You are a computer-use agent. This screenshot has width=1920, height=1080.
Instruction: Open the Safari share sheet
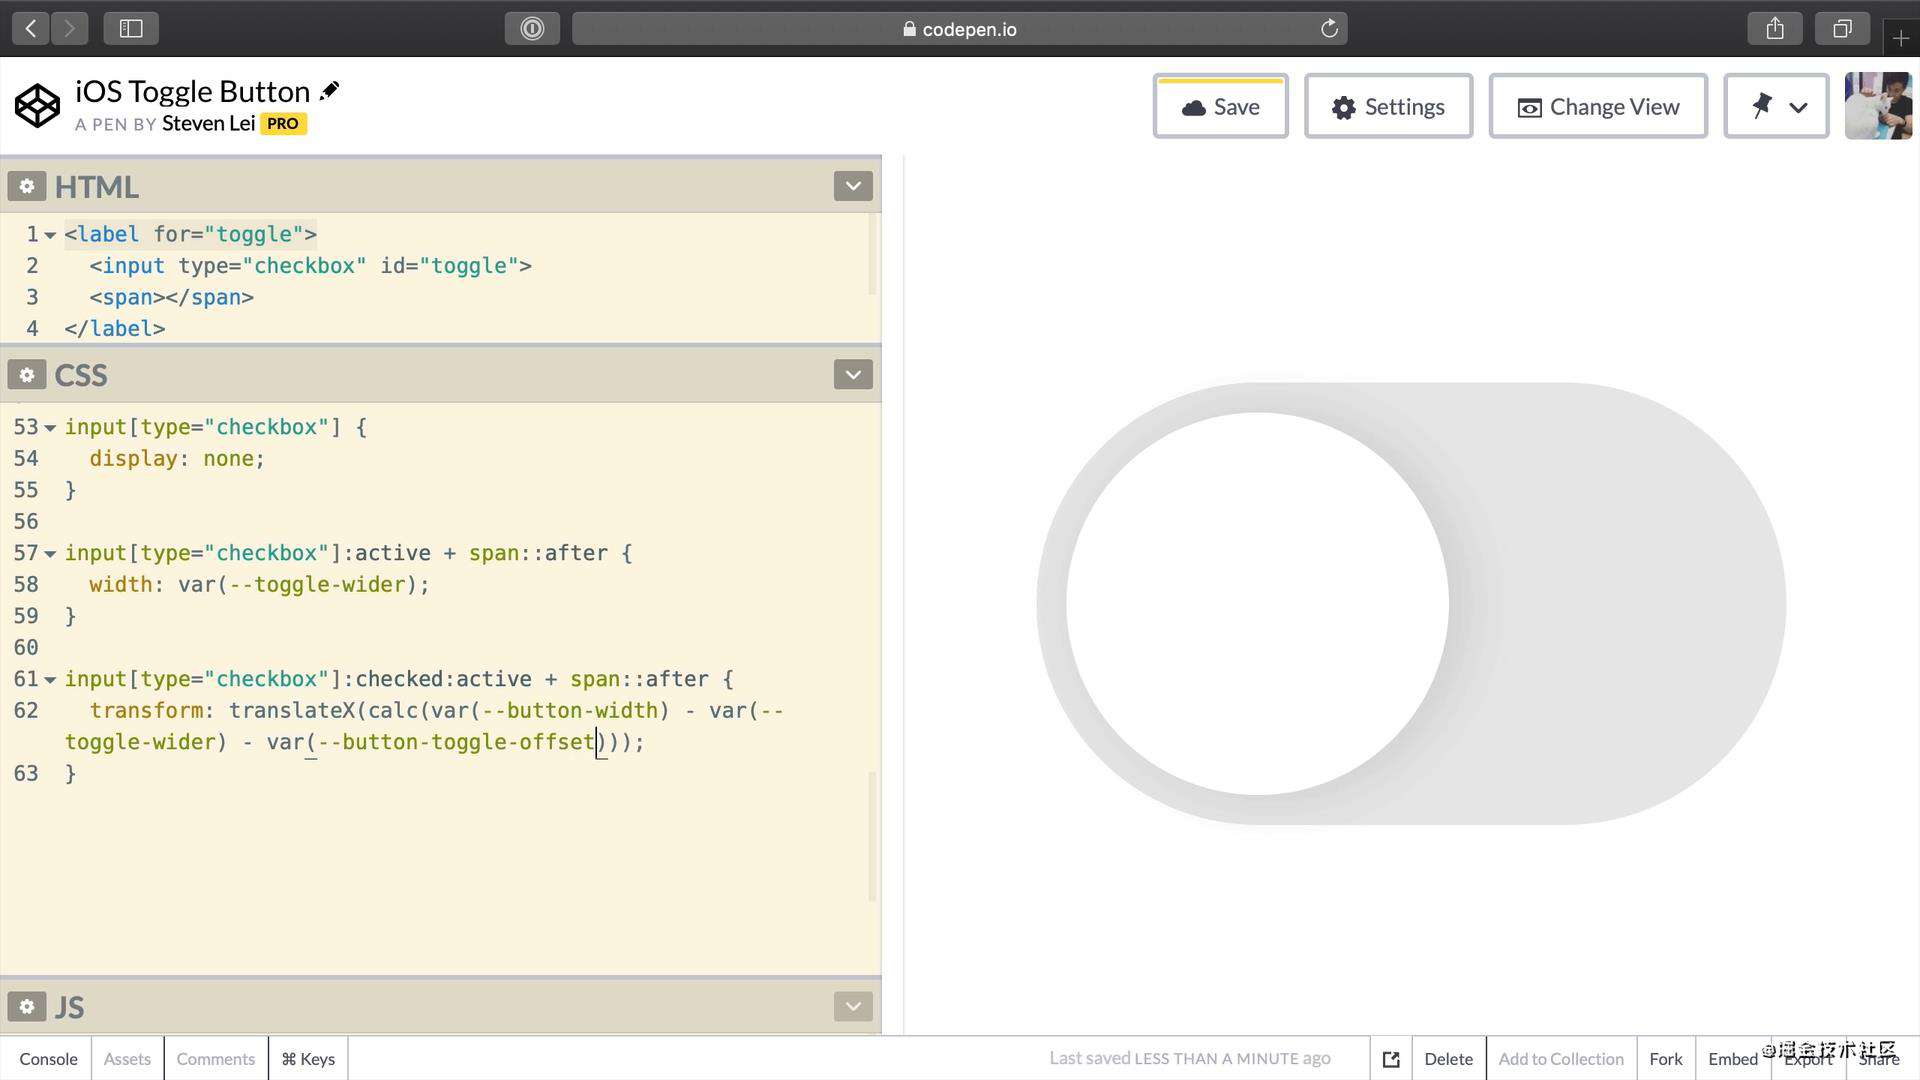pyautogui.click(x=1775, y=29)
